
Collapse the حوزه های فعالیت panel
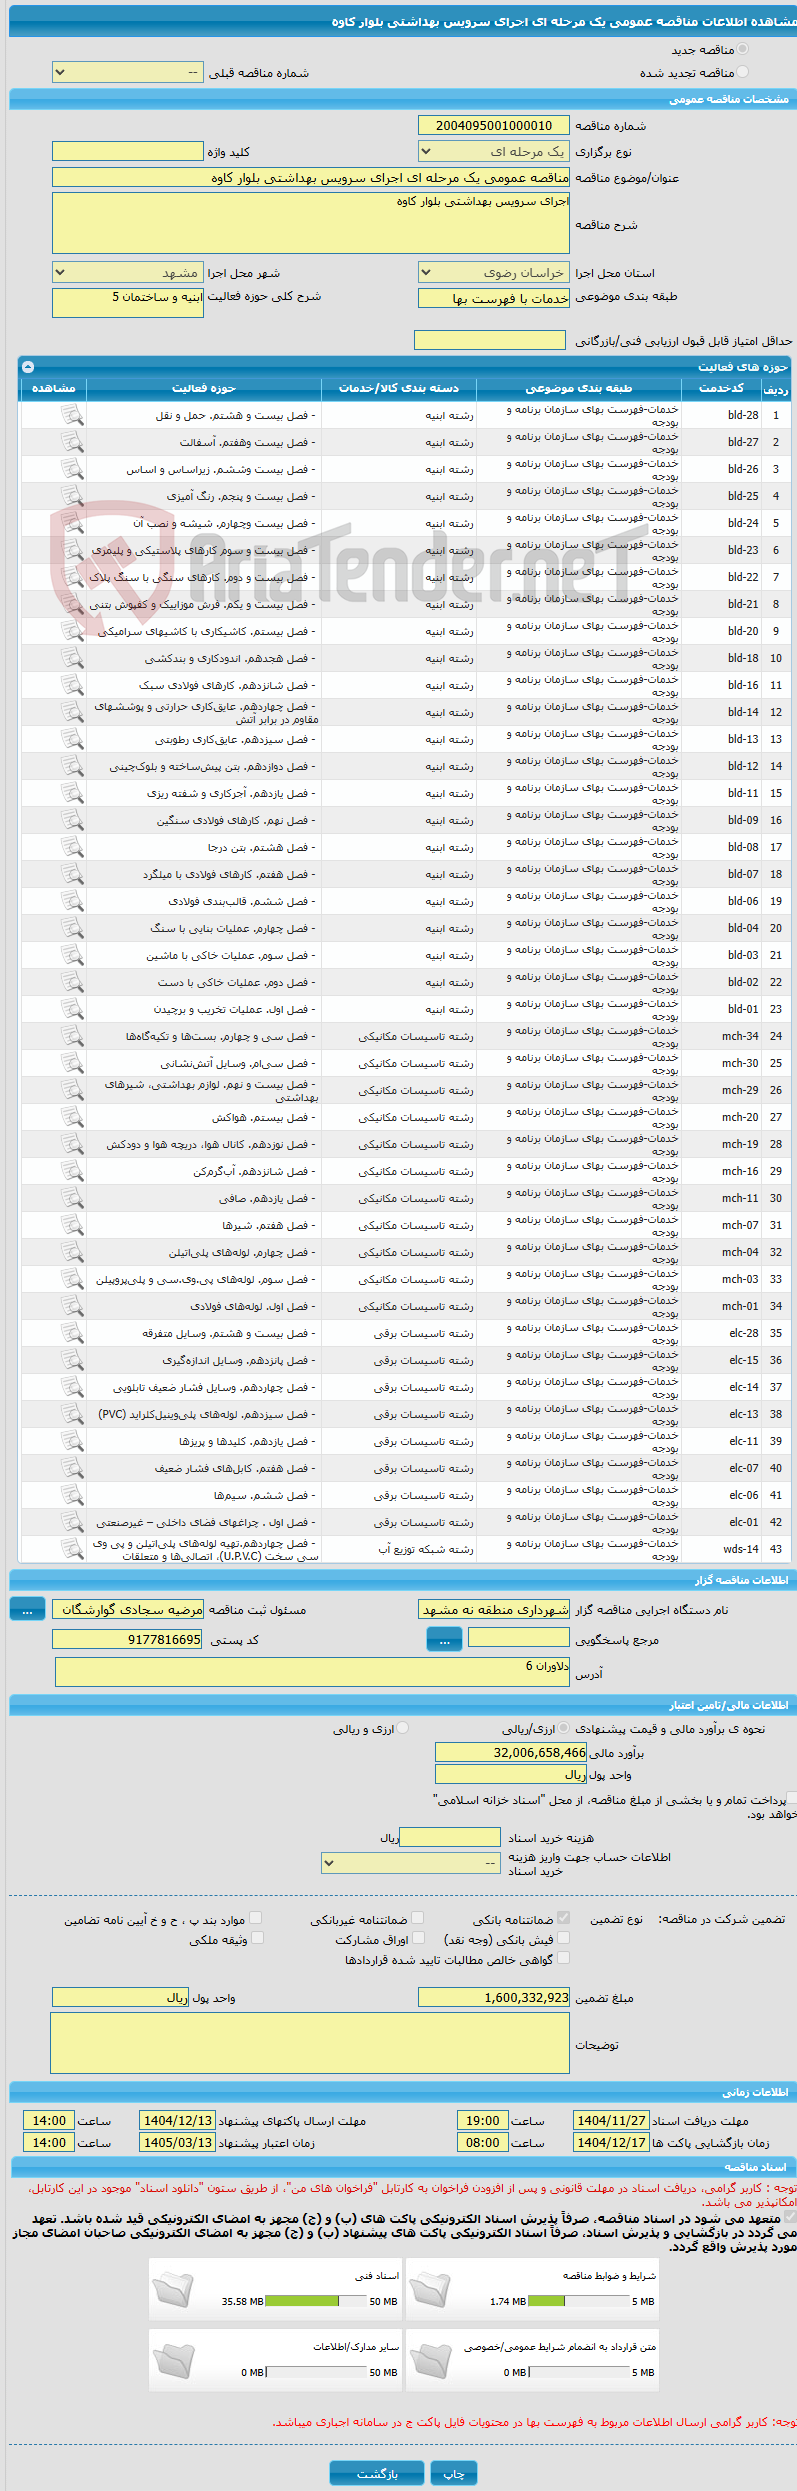tap(28, 367)
